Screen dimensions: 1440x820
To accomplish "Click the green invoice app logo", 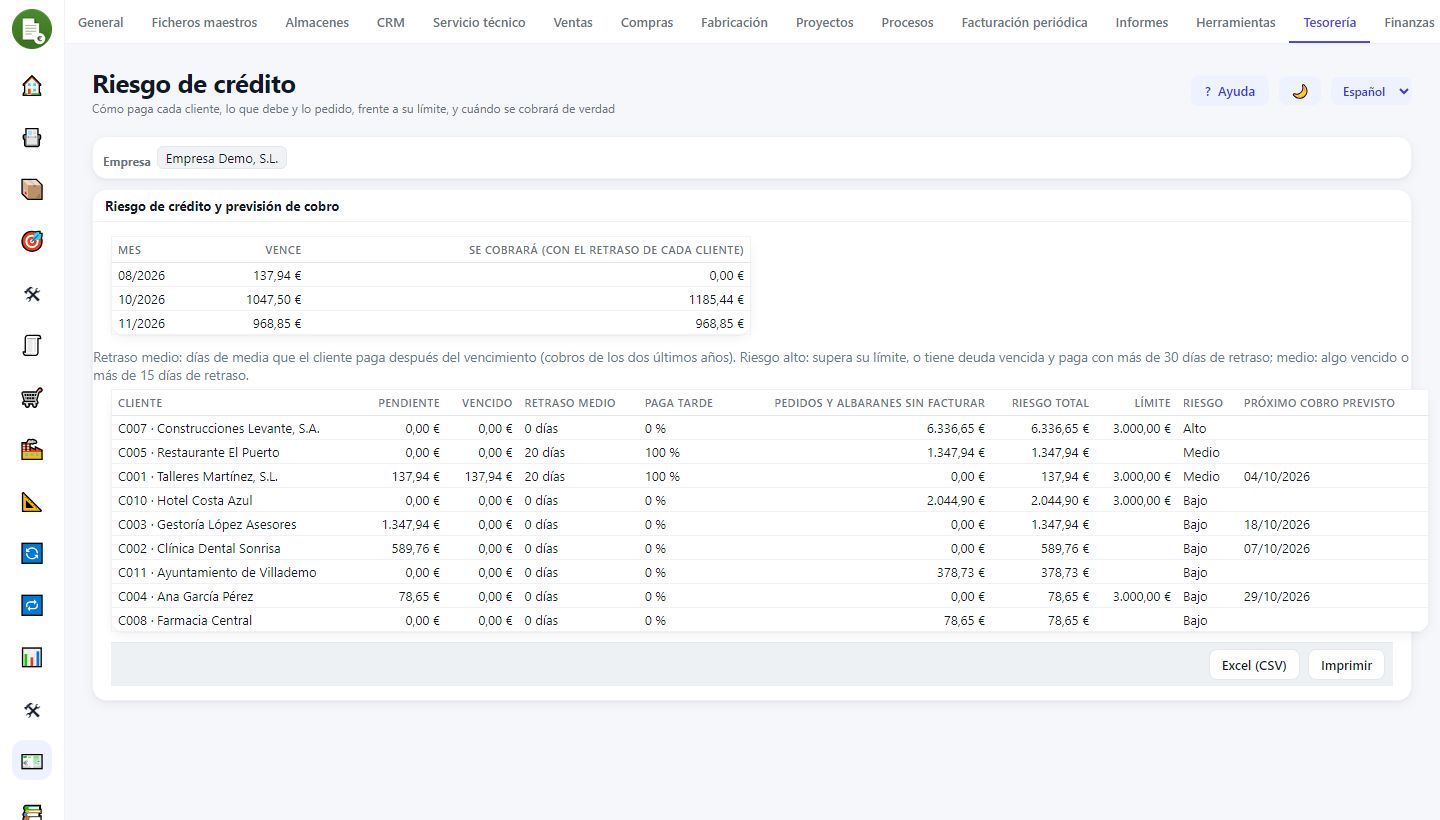I will [x=32, y=28].
